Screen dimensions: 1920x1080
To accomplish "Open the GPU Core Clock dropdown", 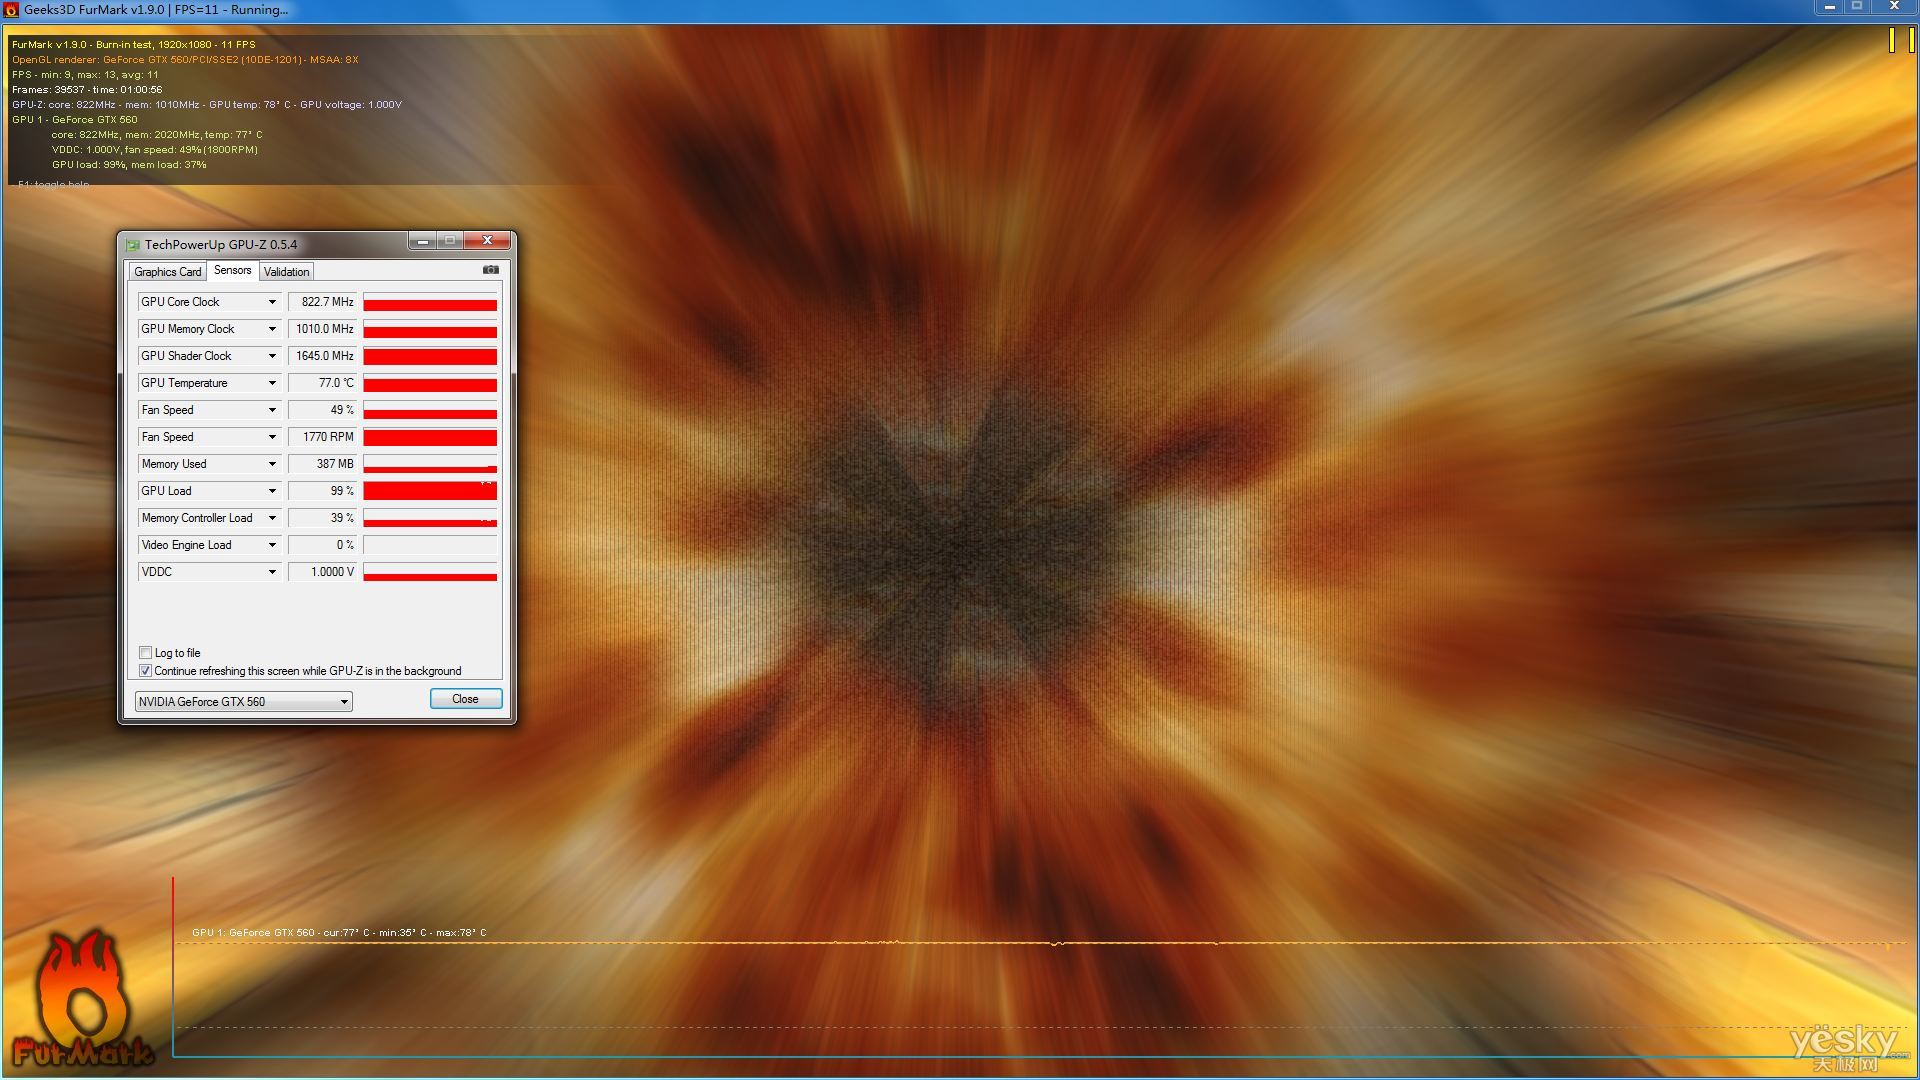I will (x=271, y=302).
